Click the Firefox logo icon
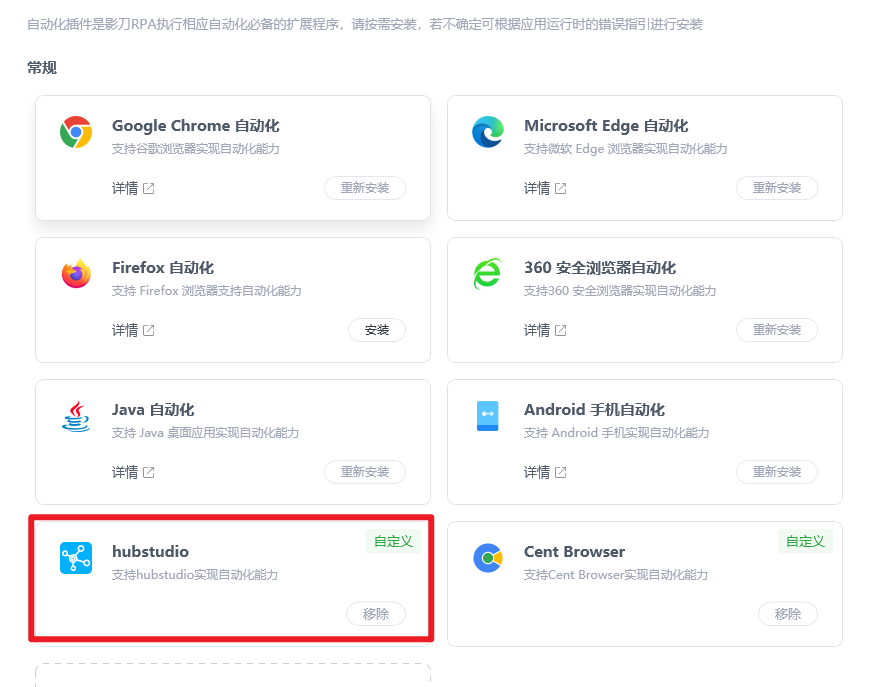Screen dimensions: 893x687 [76, 274]
